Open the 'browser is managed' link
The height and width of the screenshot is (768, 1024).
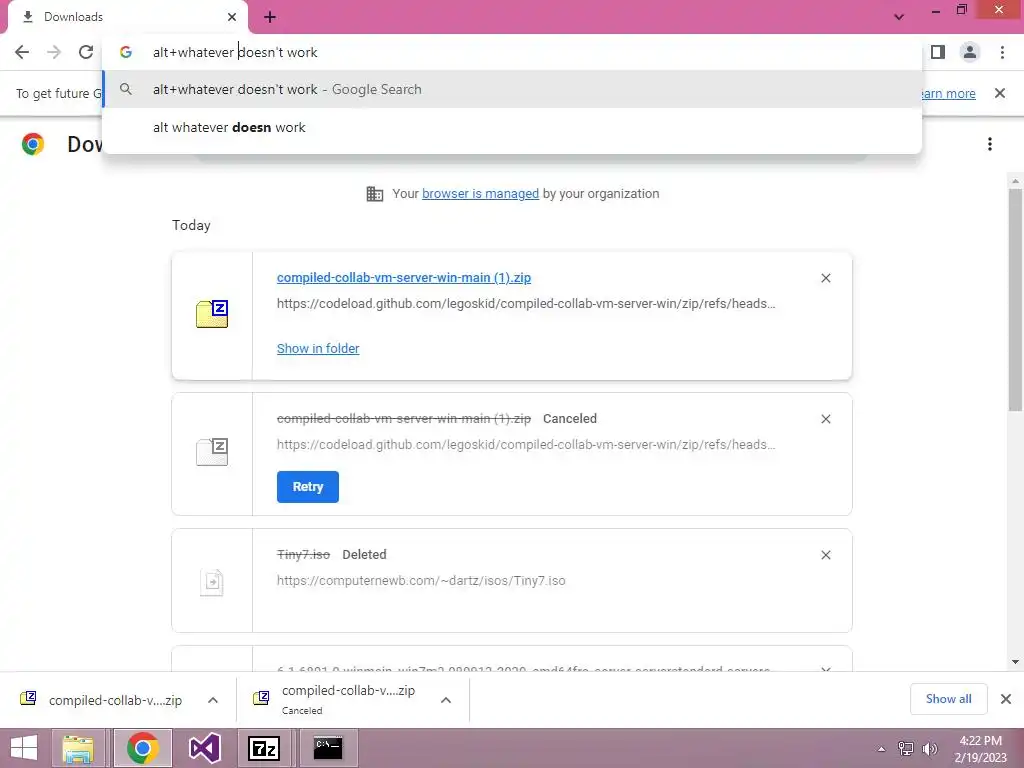[x=481, y=193]
